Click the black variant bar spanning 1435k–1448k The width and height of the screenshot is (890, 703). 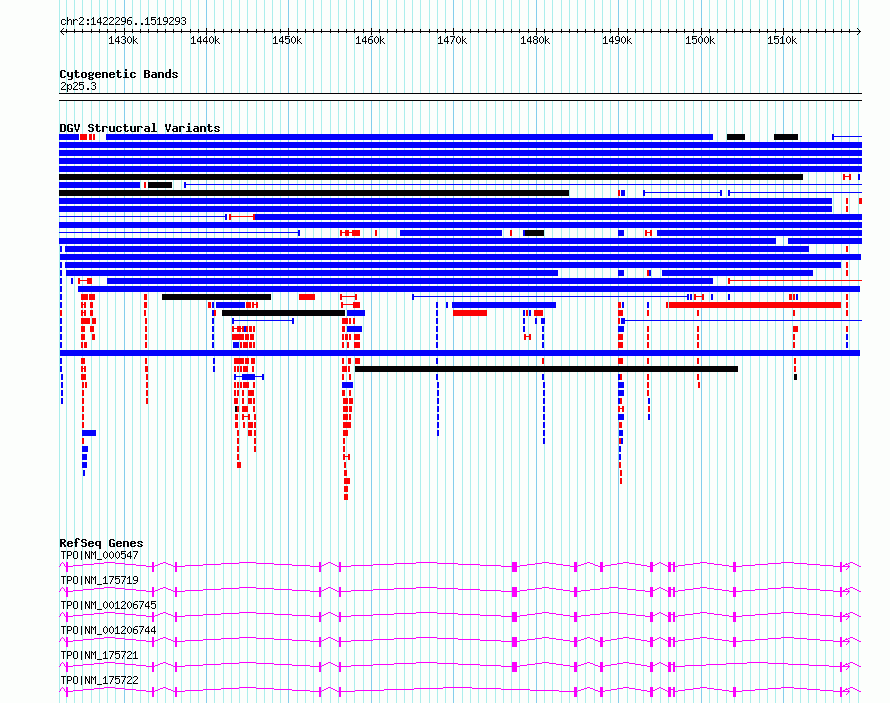[x=216, y=297]
